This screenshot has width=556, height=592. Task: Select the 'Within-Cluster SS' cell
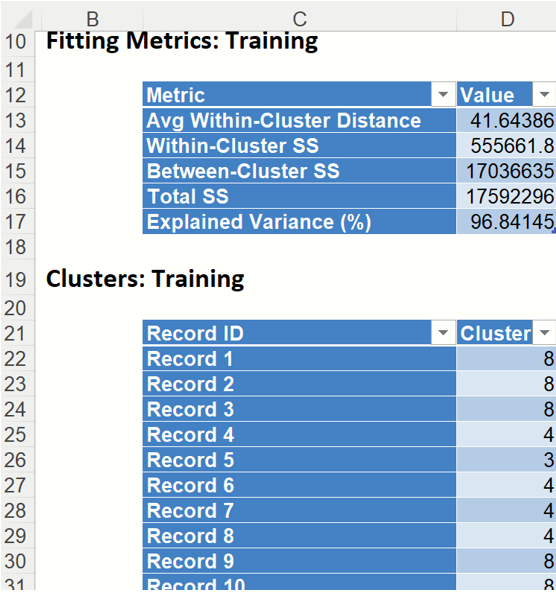click(x=299, y=145)
